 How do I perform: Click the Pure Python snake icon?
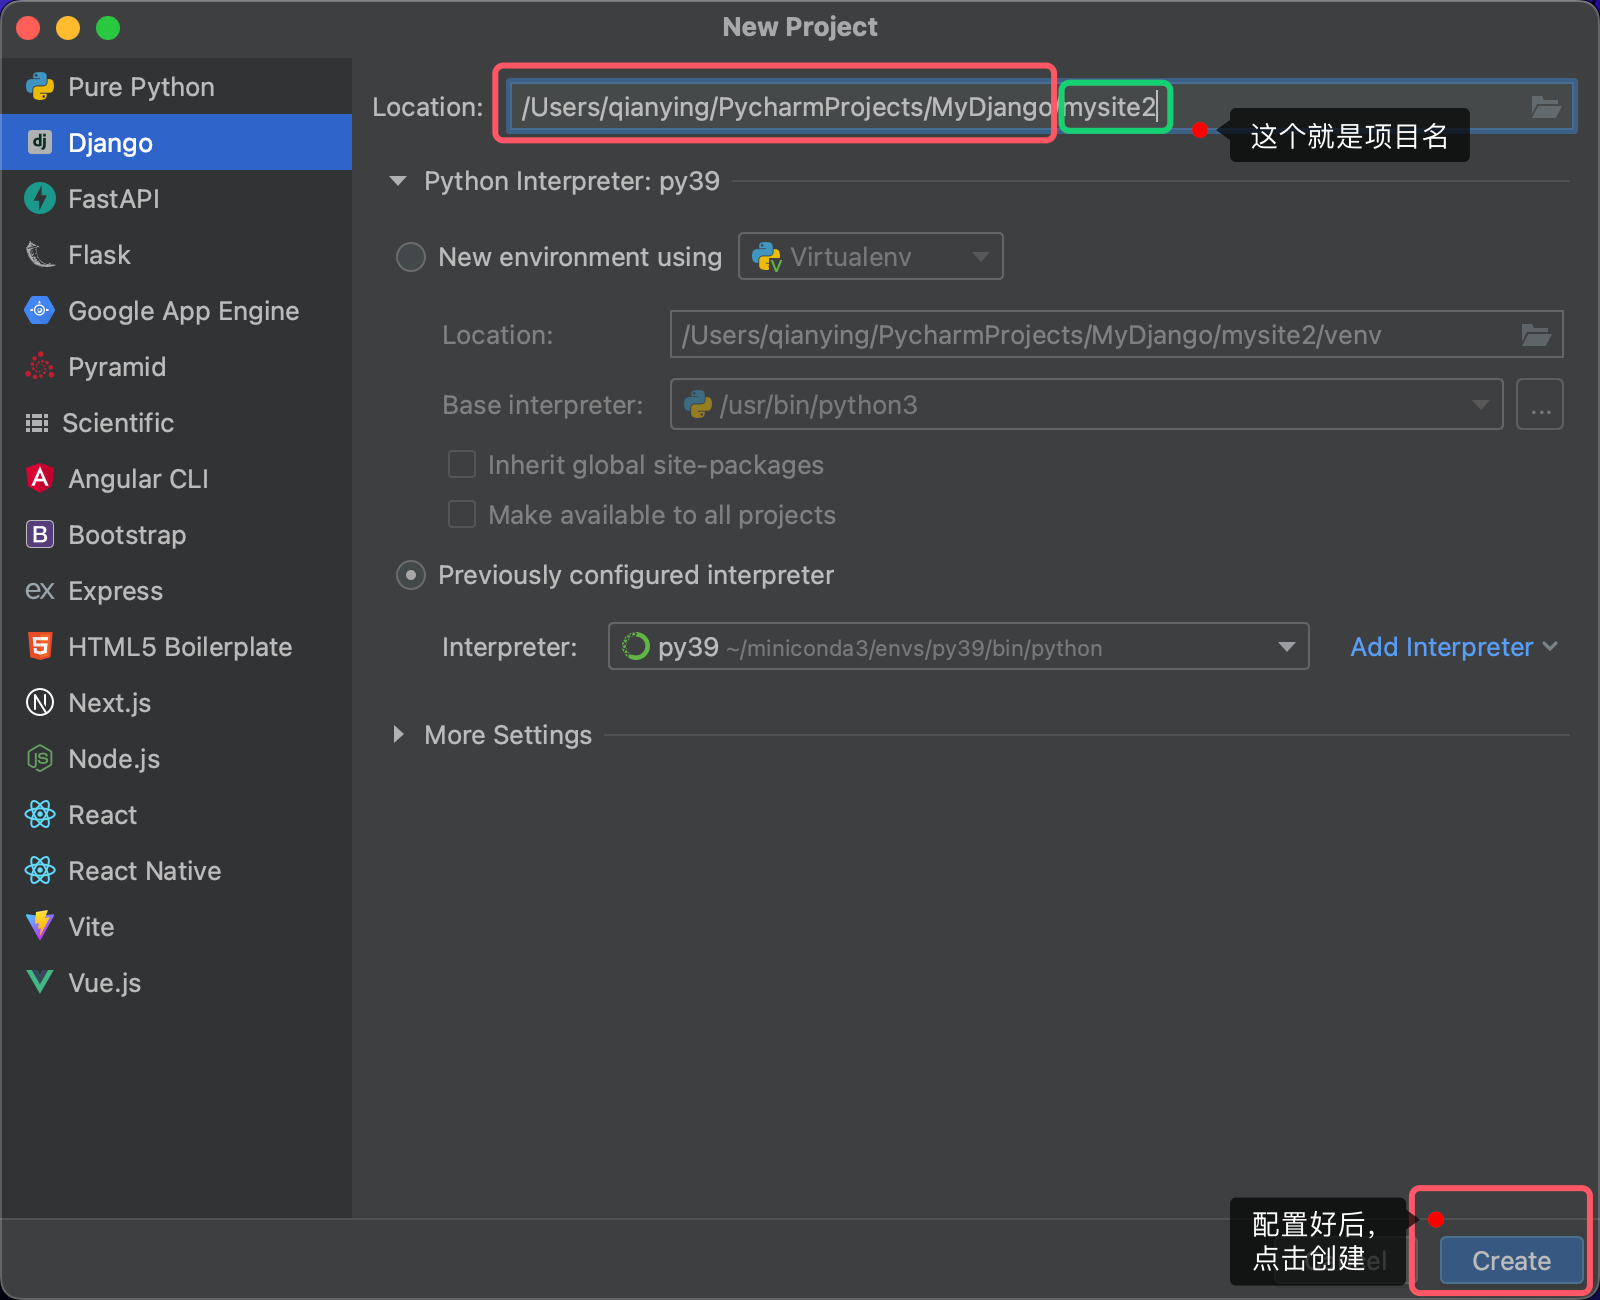[40, 87]
